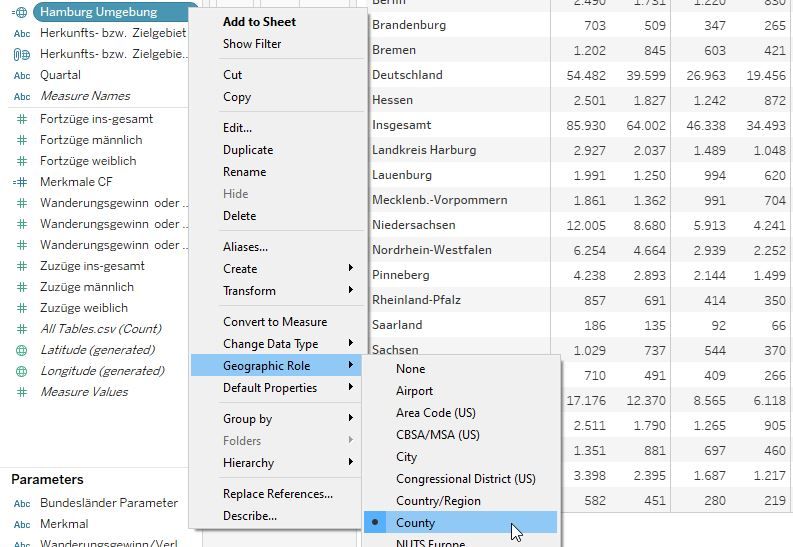Click the Abc icon next to Quartal
The image size is (793, 547).
pyautogui.click(x=21, y=75)
